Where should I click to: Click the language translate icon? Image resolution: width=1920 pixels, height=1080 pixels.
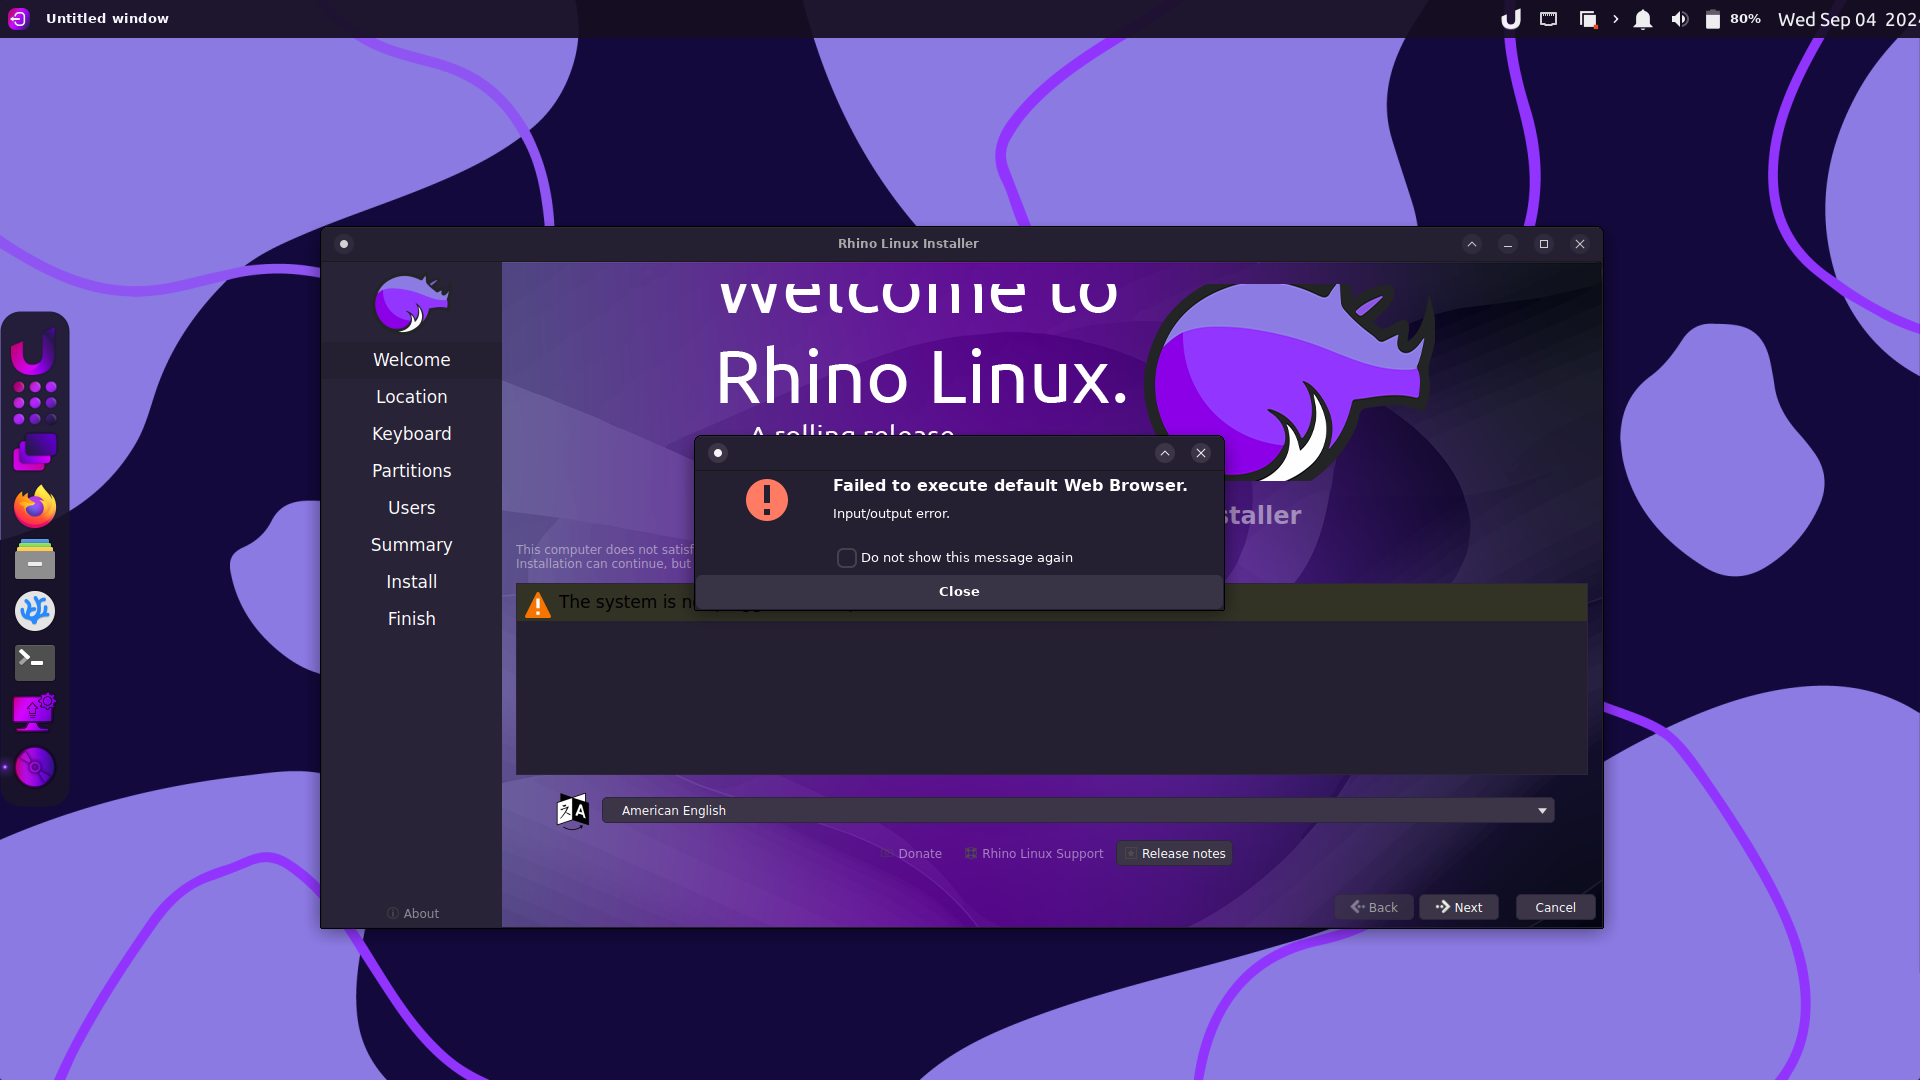pos(573,811)
